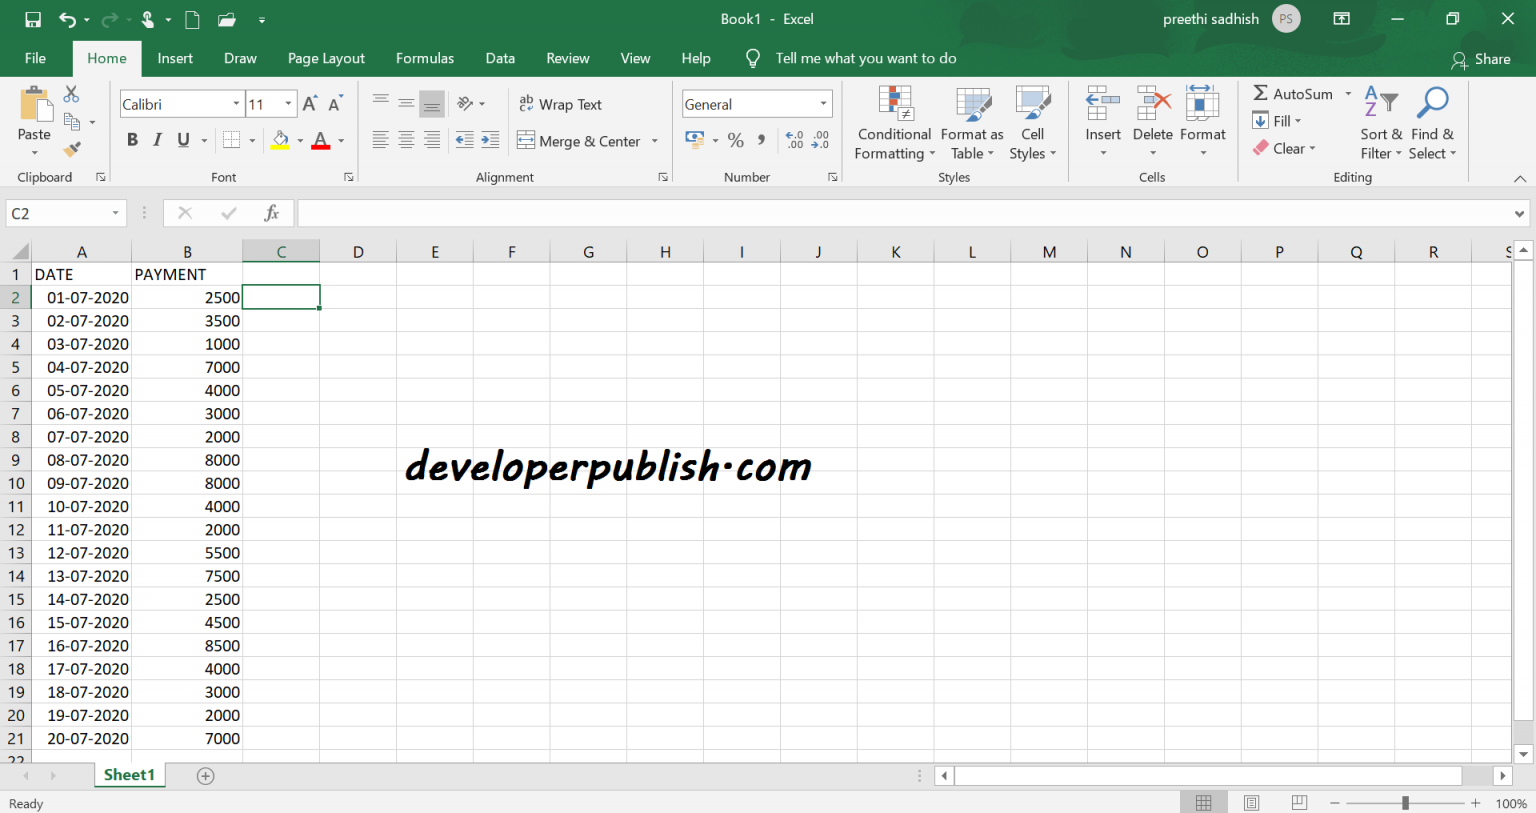This screenshot has height=813, width=1536.
Task: Apply bold formatting from the Font group
Action: tap(132, 140)
